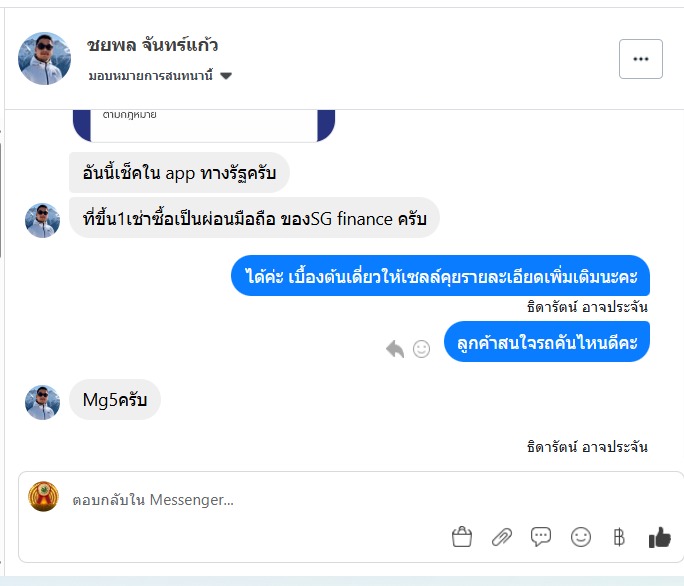The image size is (684, 586).
Task: Open emoji picker in the composer toolbar
Action: pyautogui.click(x=580, y=537)
